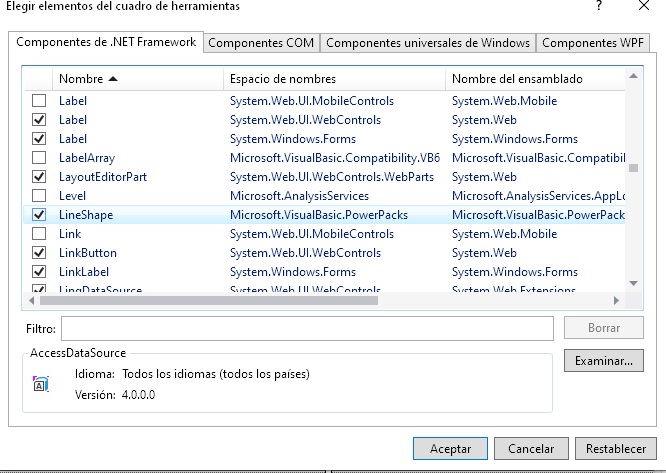Switch to Componentes WPF tab

tap(593, 43)
